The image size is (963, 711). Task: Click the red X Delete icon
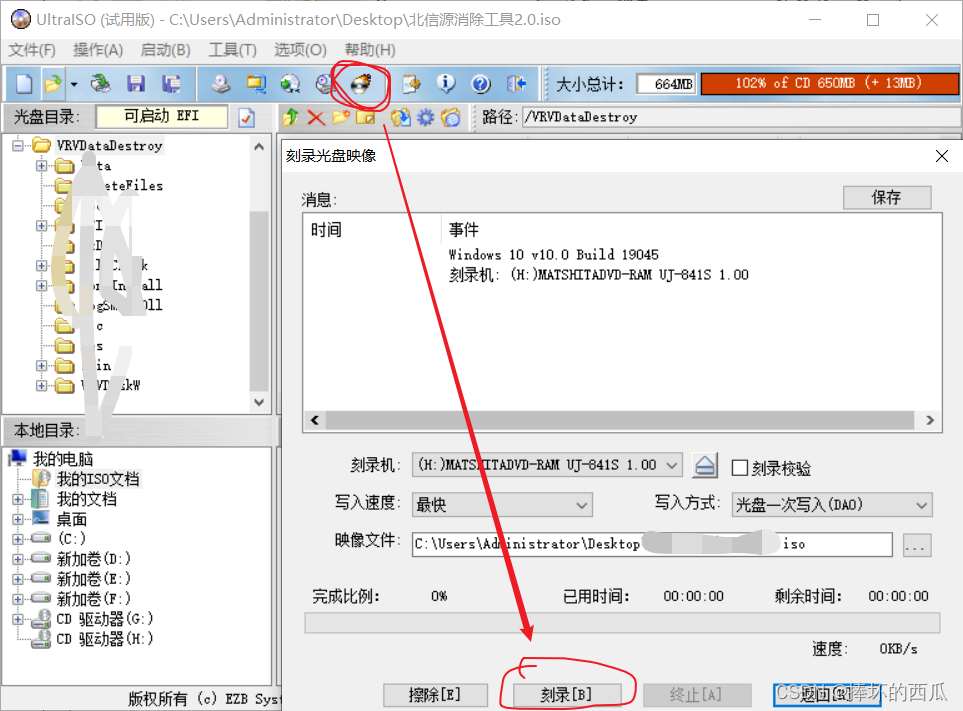(316, 117)
